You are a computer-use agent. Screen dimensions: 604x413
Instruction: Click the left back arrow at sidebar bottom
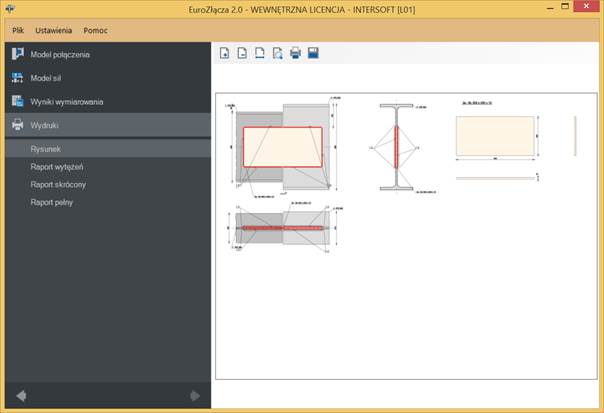click(x=21, y=396)
